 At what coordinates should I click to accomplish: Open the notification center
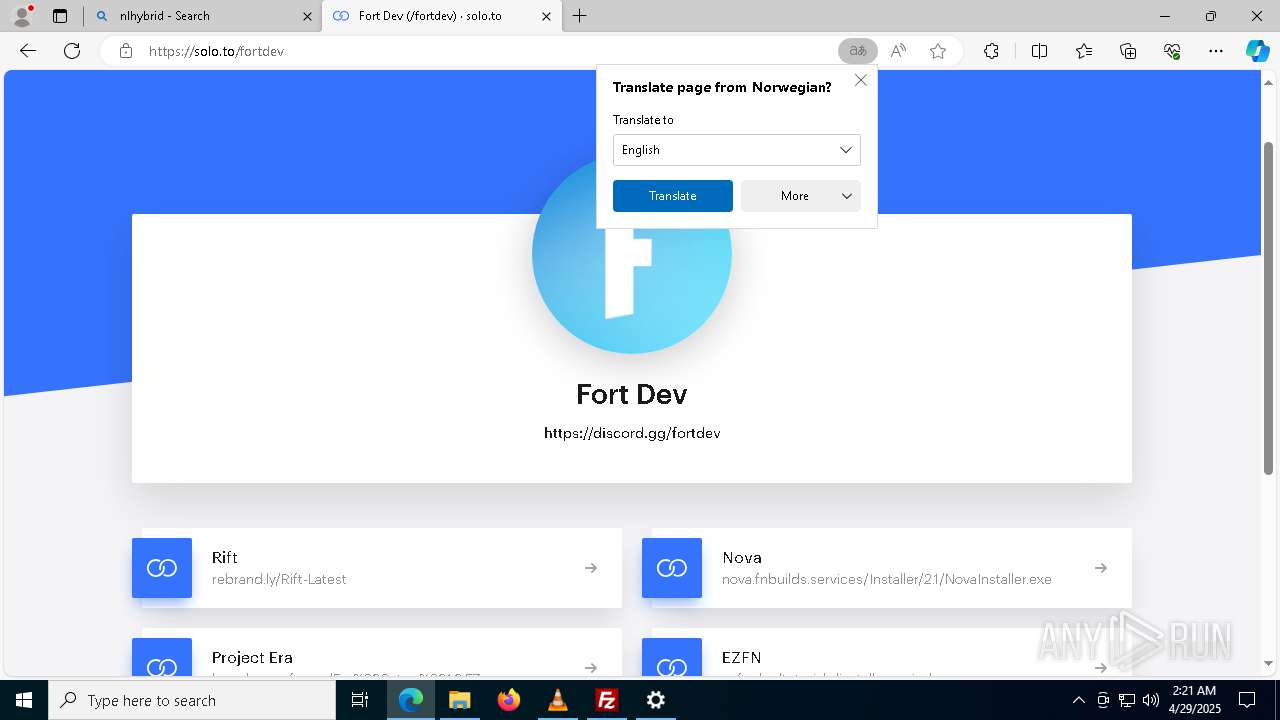(1247, 700)
